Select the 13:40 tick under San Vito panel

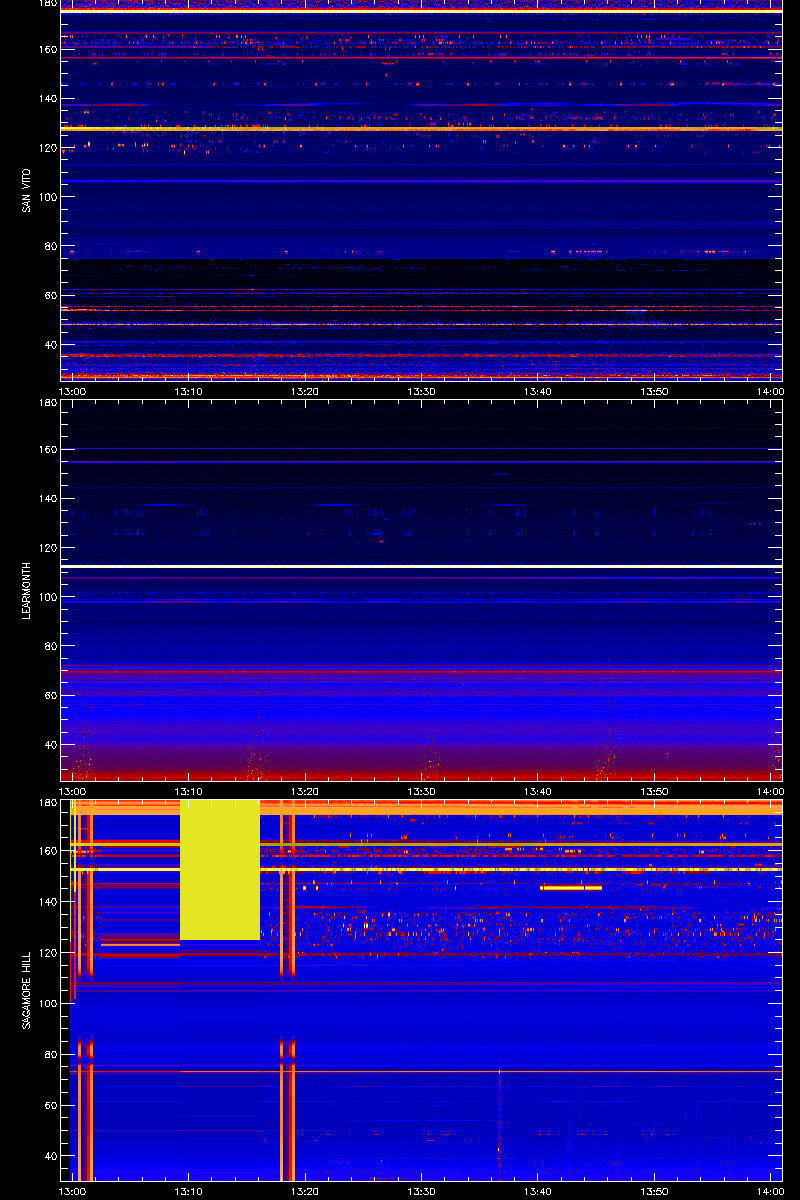tap(538, 392)
